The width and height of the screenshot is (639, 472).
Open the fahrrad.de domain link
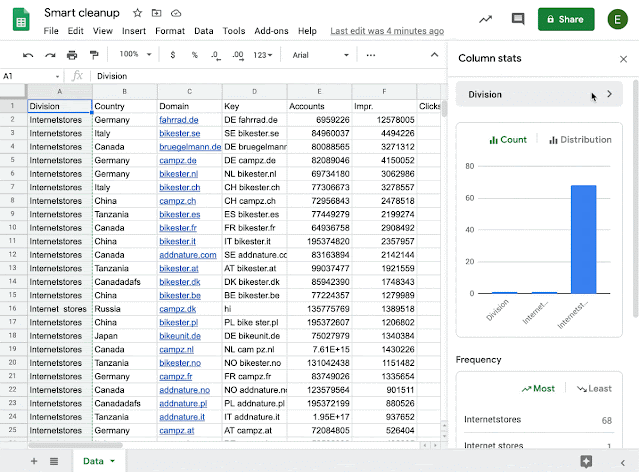point(178,120)
